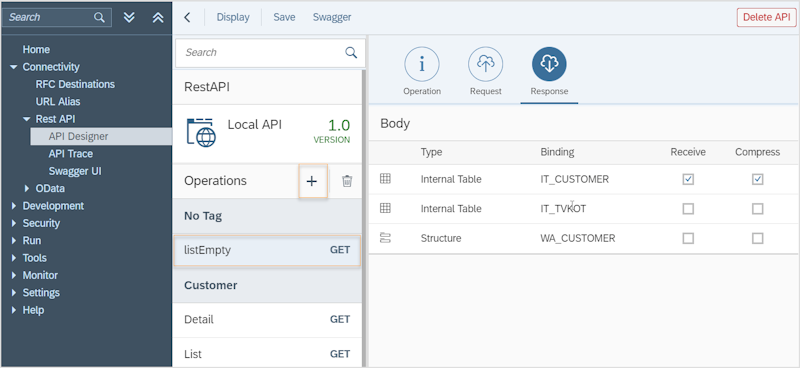Click the 1.0 VERSION label
Viewport: 800px width, 368px height.
[x=332, y=131]
